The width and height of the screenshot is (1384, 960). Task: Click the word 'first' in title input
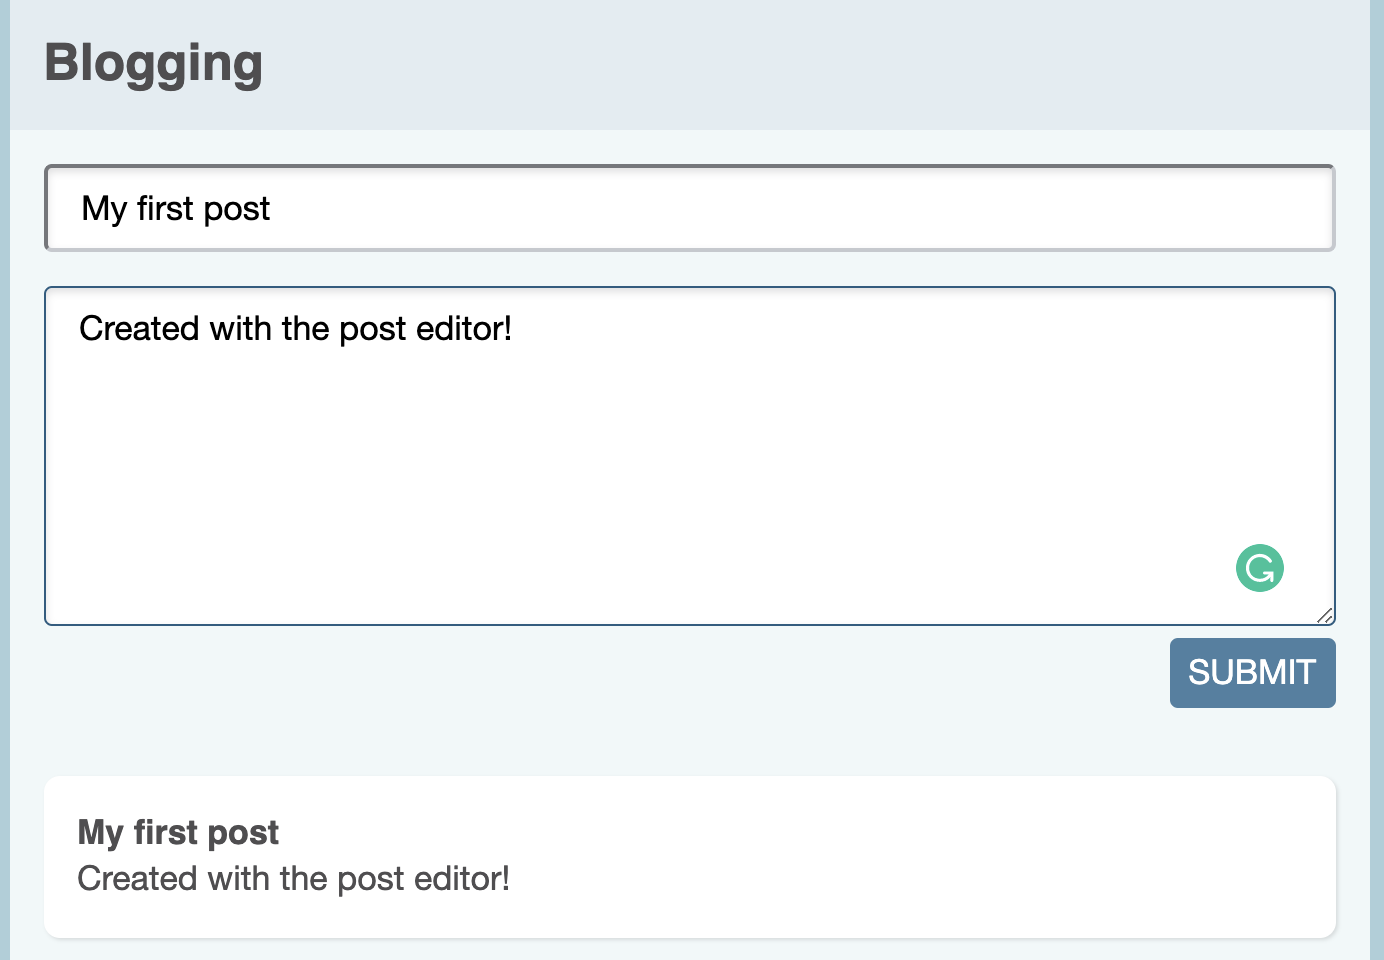tap(165, 209)
